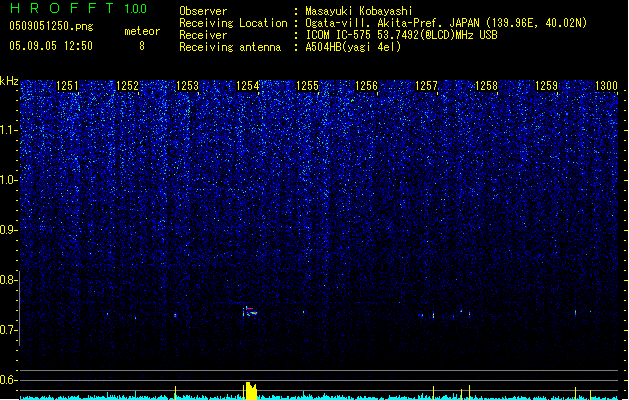Click the HROFFT program title
Screen dimensions: 629x400
(x=62, y=8)
